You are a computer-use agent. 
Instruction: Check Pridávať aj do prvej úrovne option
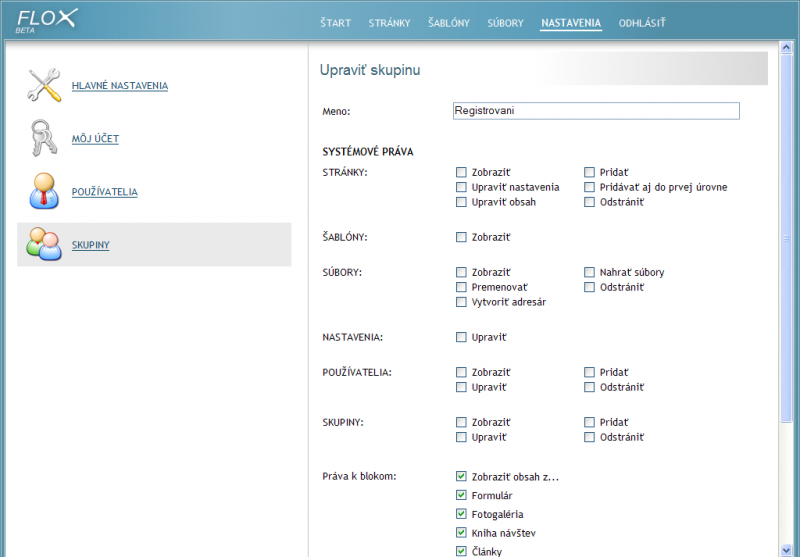[590, 187]
